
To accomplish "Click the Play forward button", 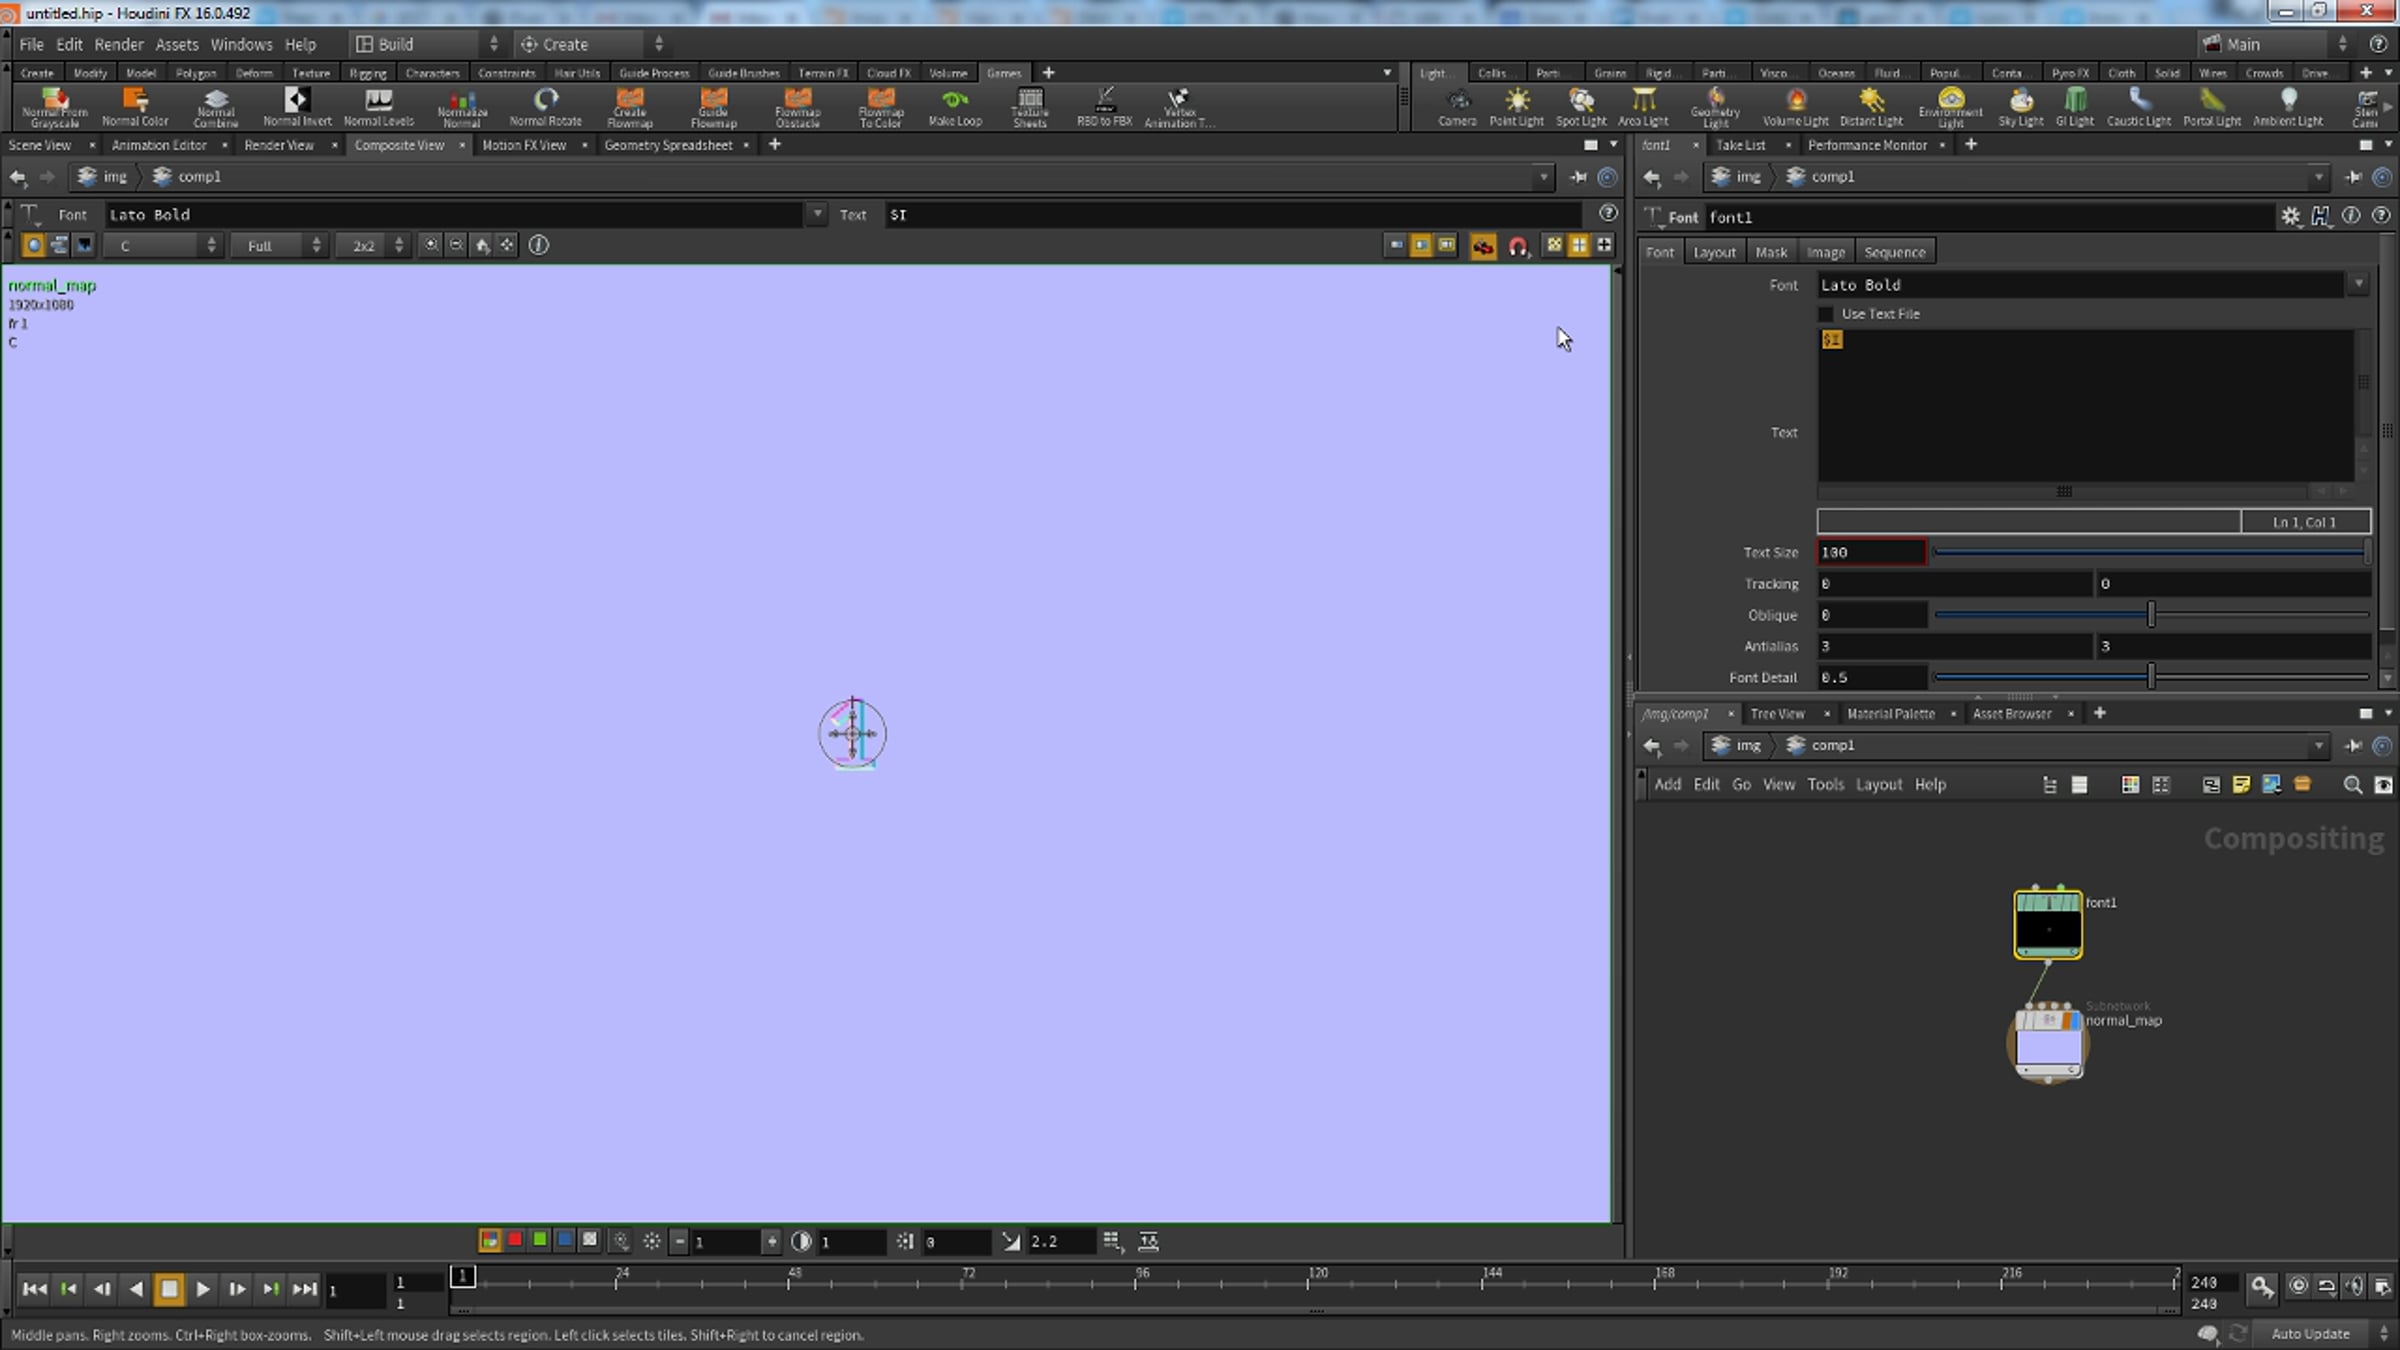I will [203, 1289].
